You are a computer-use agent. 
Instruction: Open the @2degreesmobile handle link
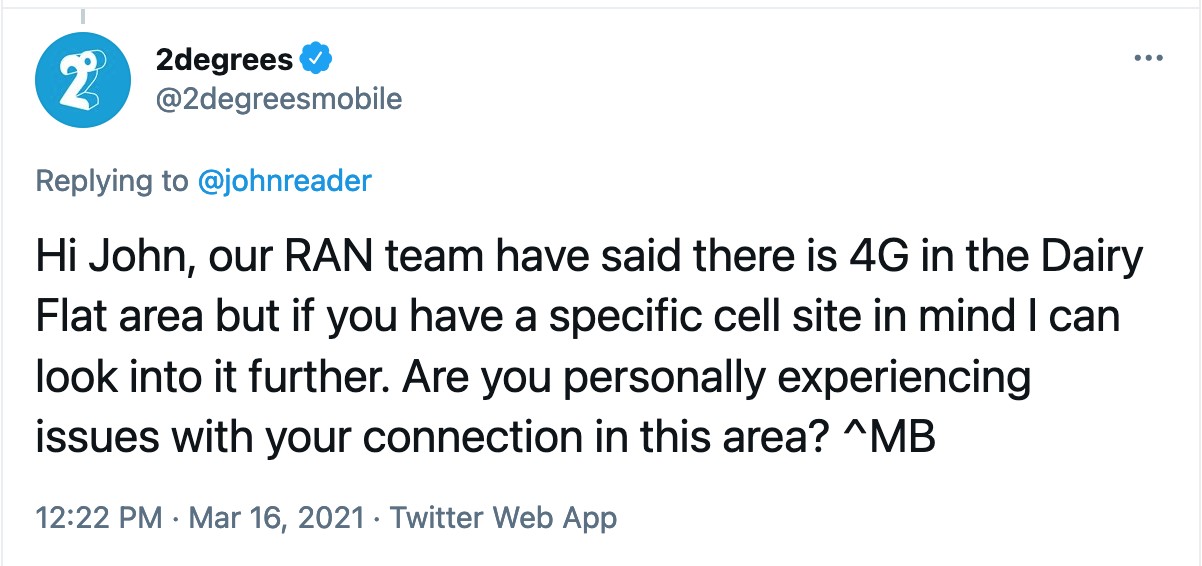point(279,100)
